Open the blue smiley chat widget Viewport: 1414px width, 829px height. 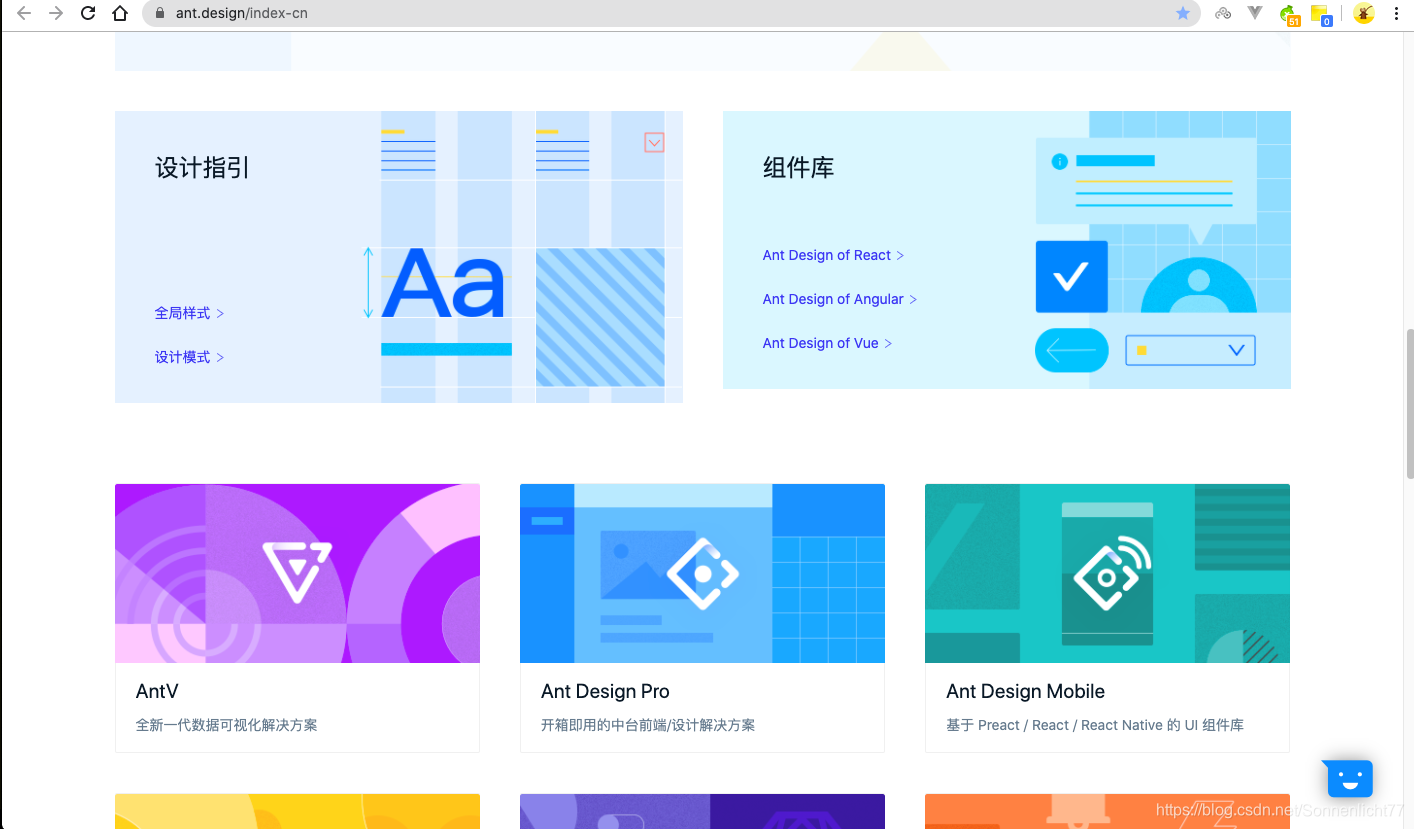click(1349, 778)
